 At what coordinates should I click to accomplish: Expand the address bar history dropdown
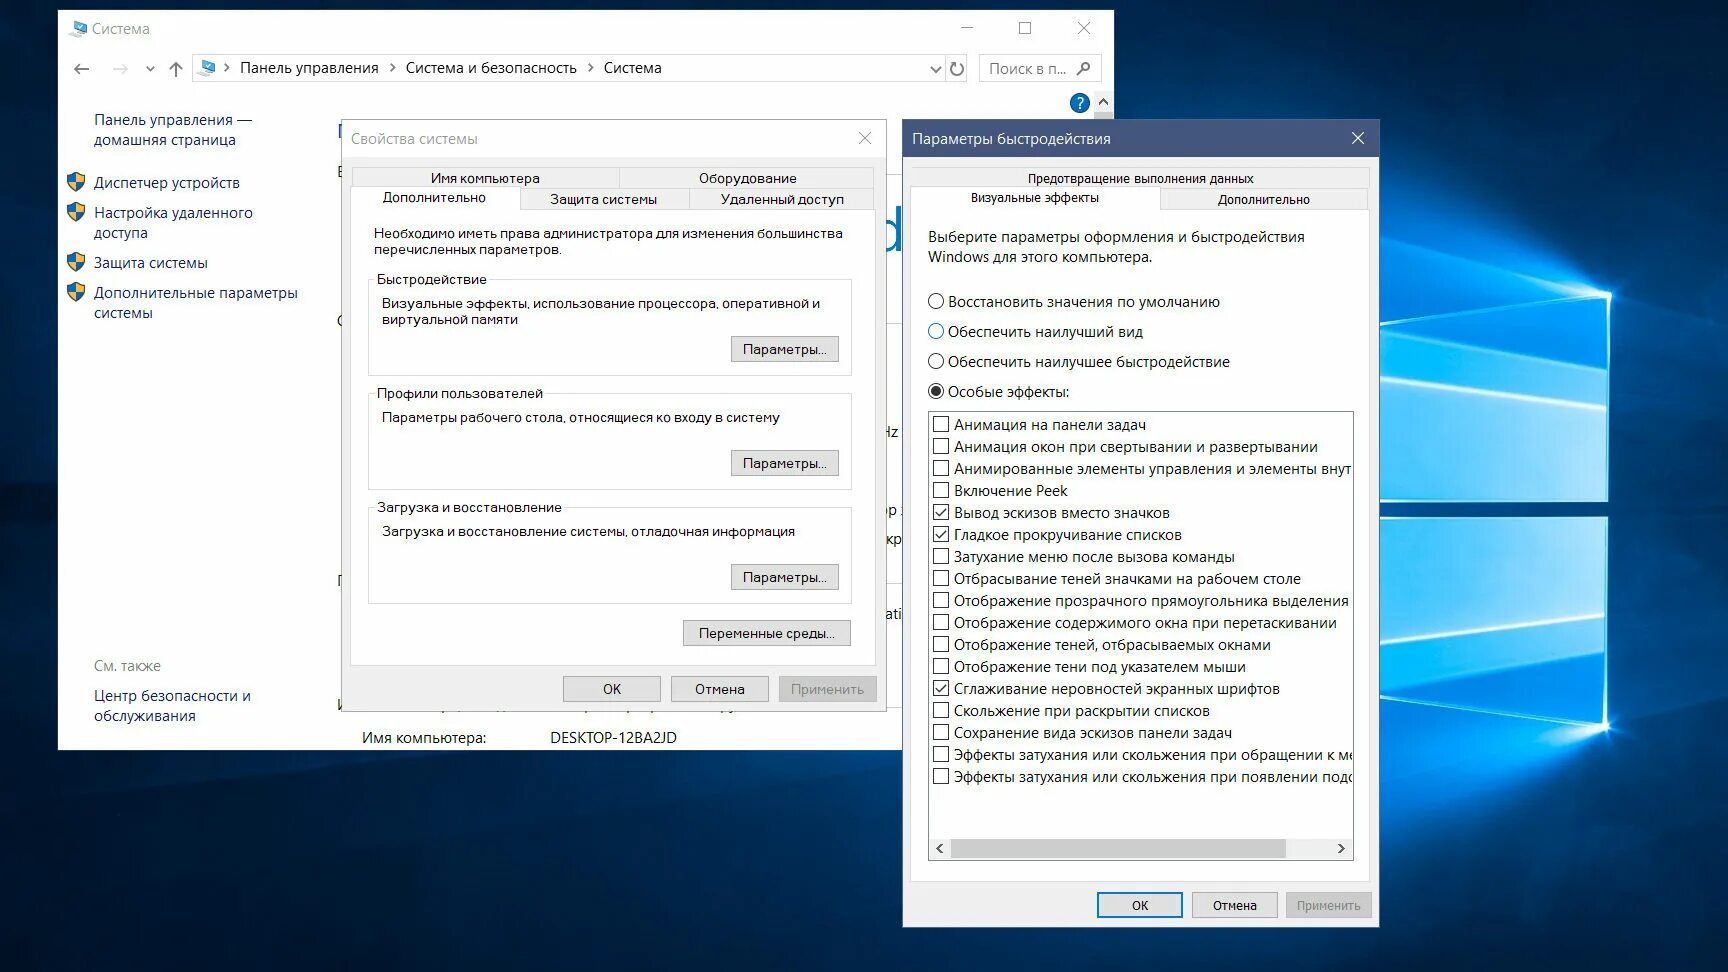(x=936, y=69)
